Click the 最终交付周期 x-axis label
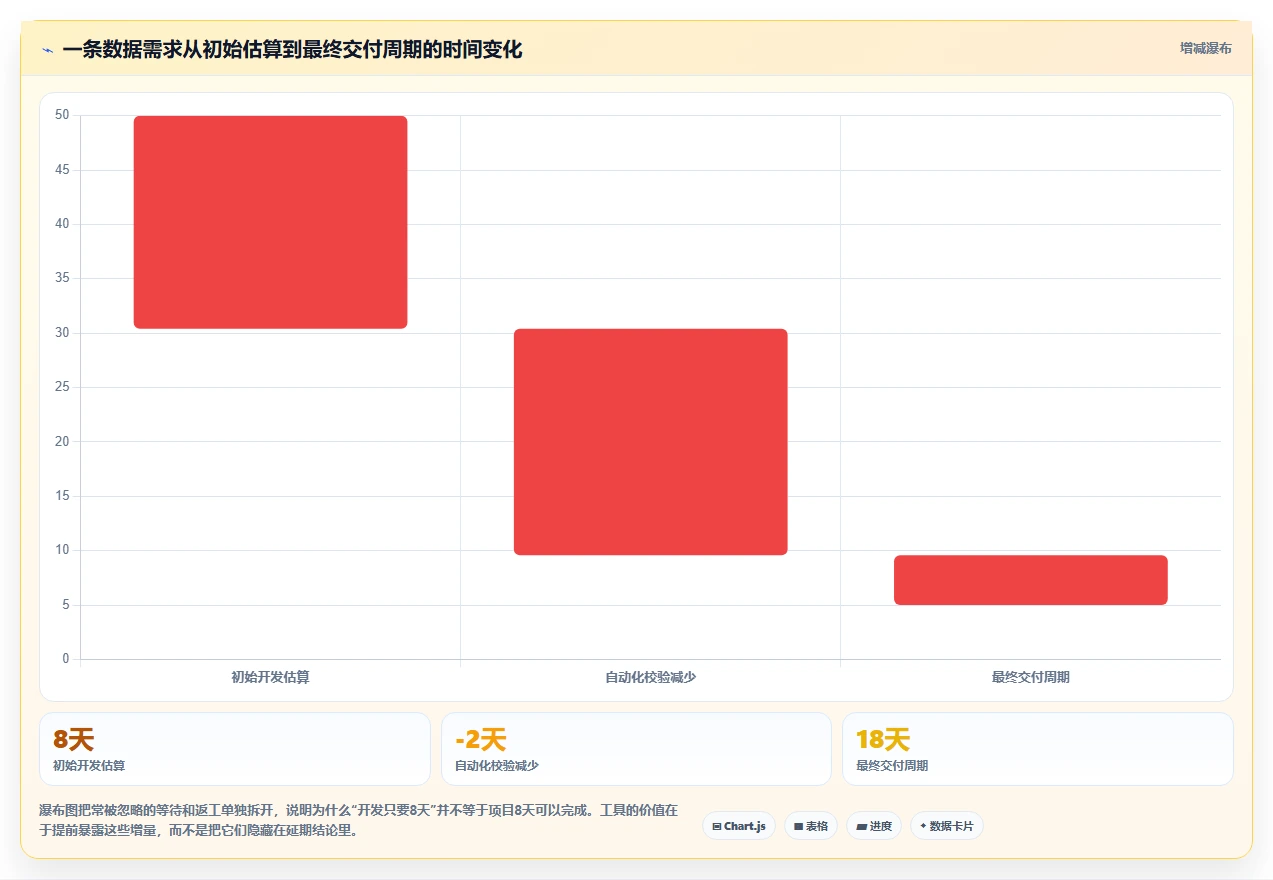 tap(1031, 677)
